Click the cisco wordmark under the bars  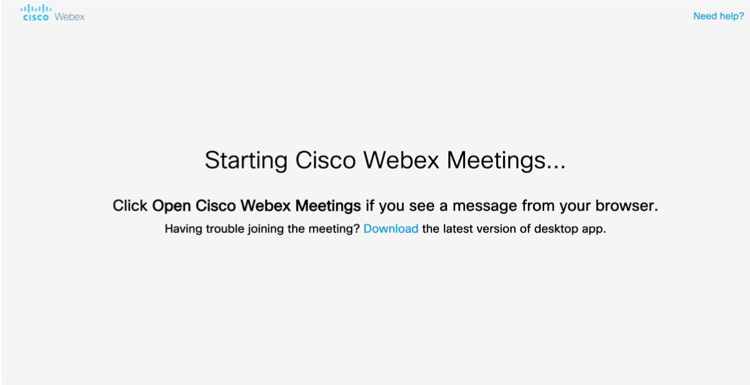pyautogui.click(x=36, y=17)
